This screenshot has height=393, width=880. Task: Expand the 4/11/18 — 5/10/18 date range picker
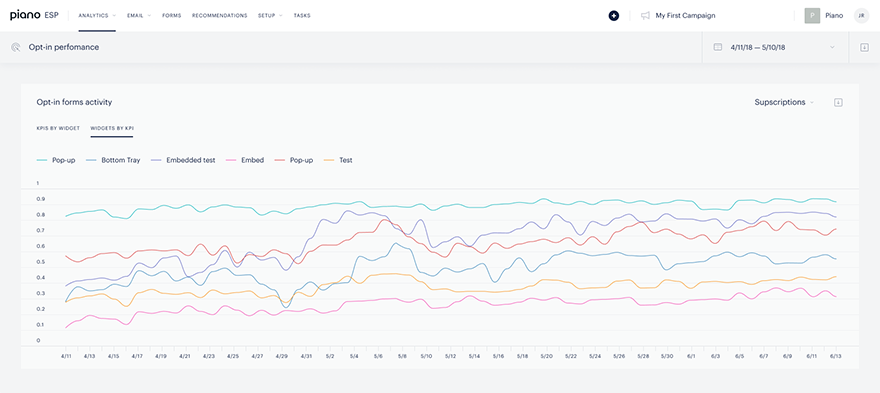click(x=774, y=48)
